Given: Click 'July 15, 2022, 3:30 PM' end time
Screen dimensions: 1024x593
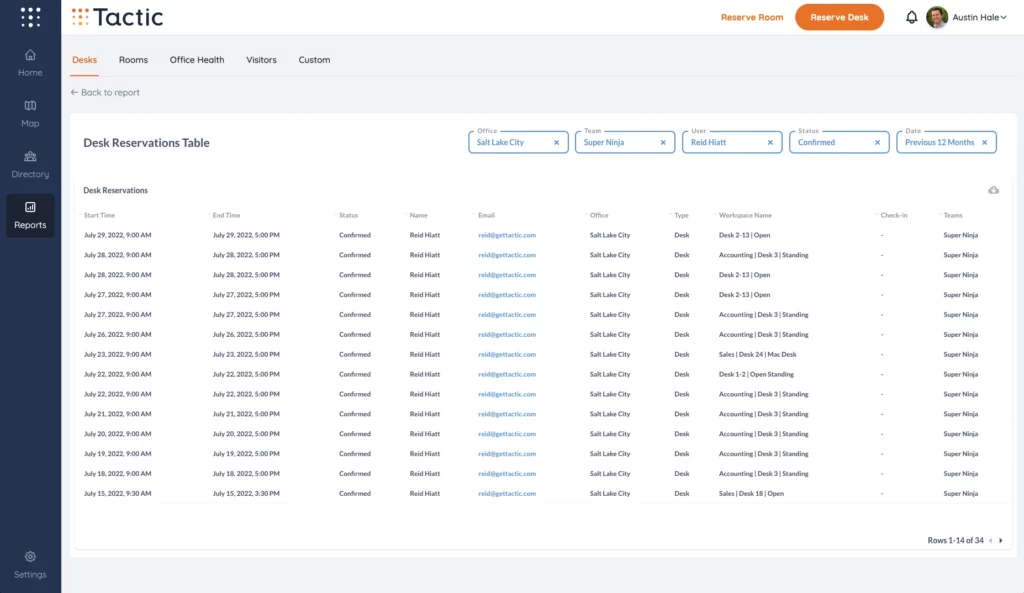Looking at the screenshot, I should 246,494.
